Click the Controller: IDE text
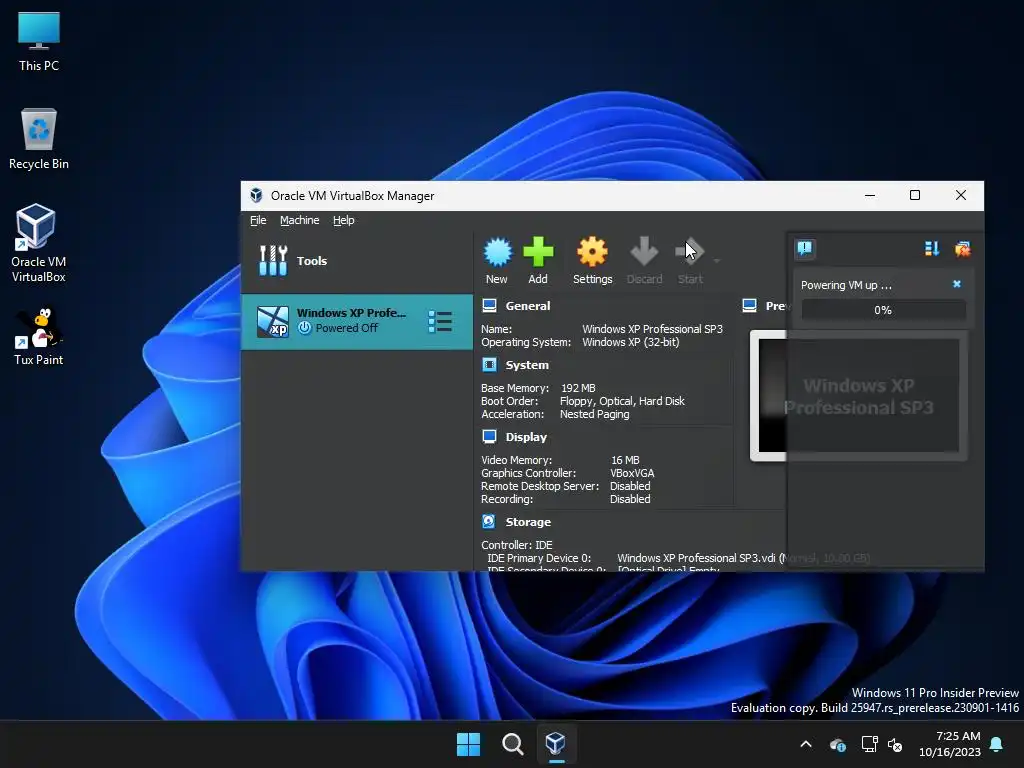The height and width of the screenshot is (768, 1024). coord(517,545)
